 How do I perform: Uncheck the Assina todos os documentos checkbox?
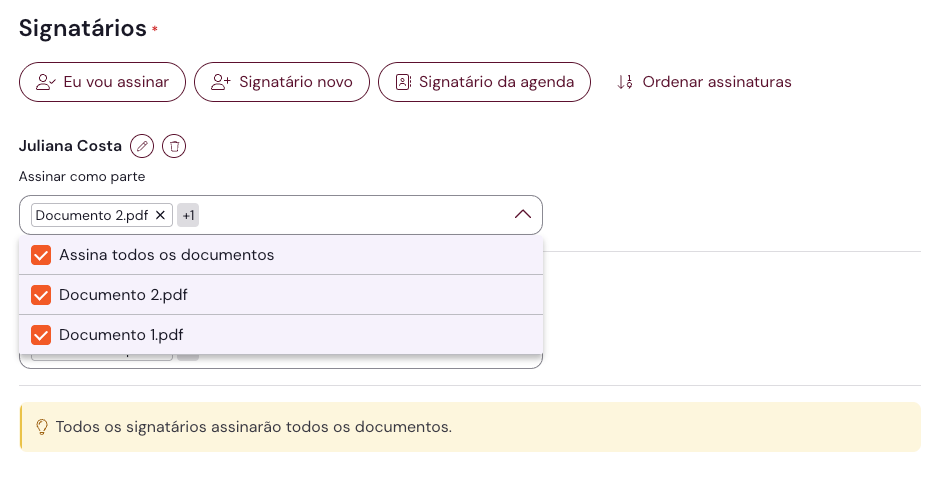point(41,255)
